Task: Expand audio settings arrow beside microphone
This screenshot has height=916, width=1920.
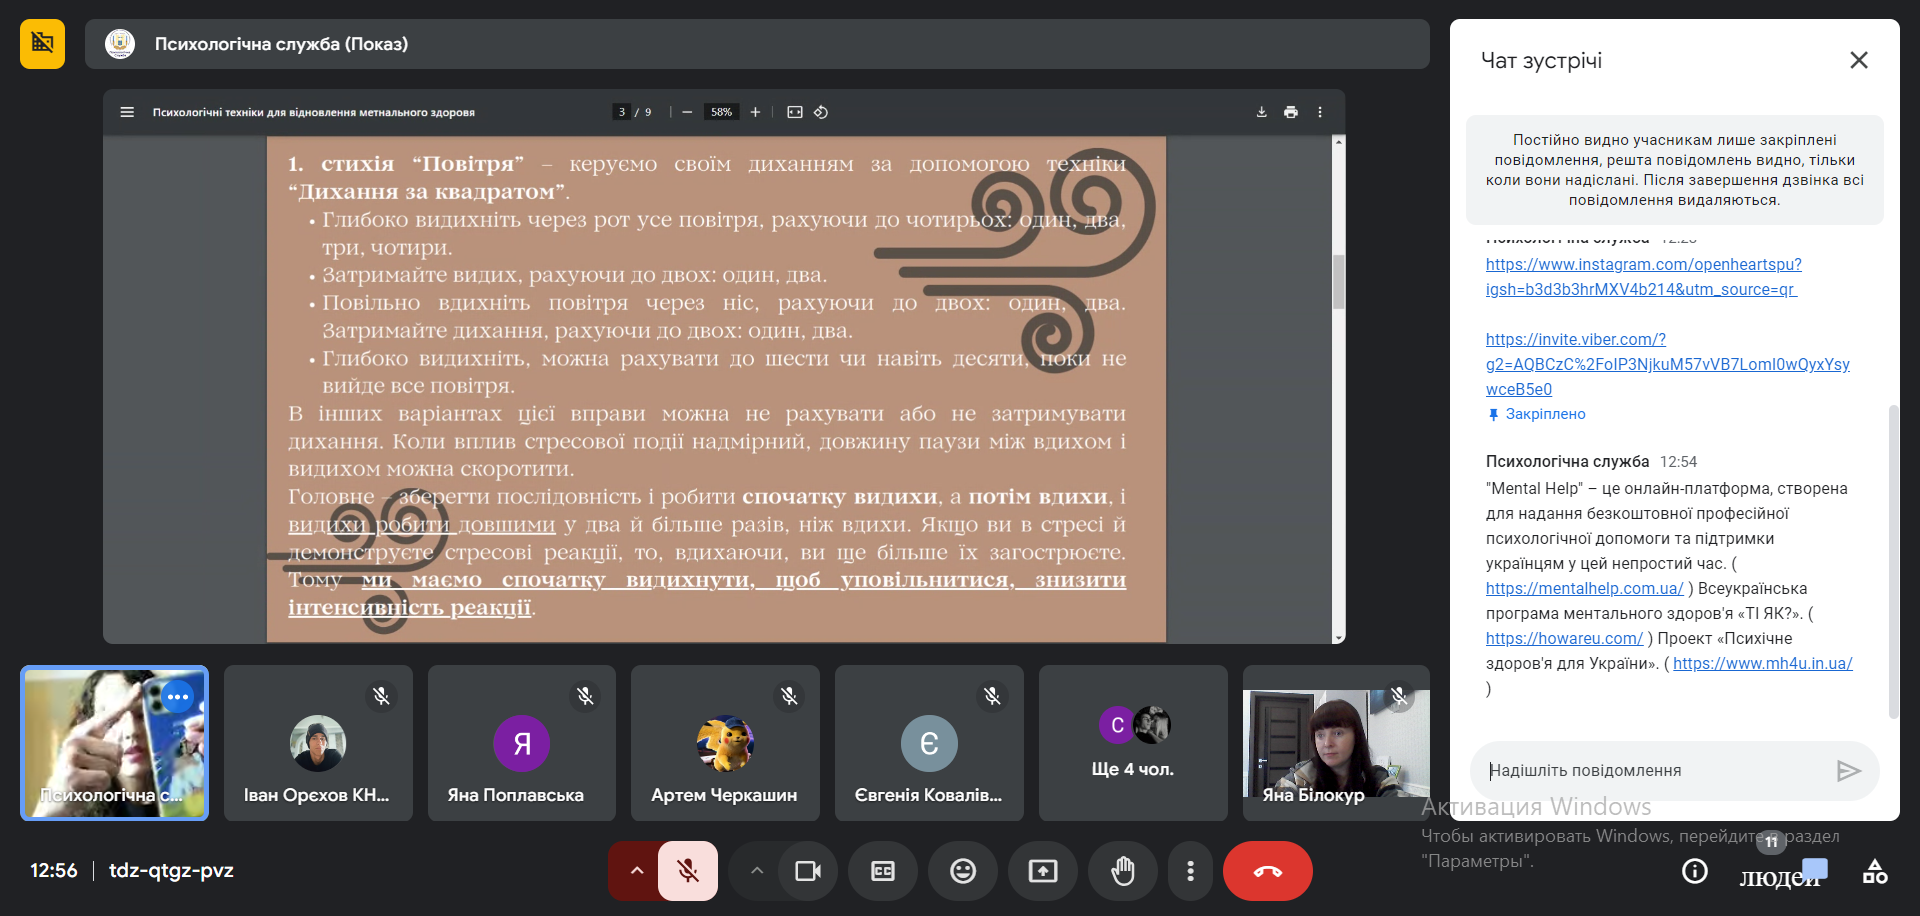Action: point(636,871)
